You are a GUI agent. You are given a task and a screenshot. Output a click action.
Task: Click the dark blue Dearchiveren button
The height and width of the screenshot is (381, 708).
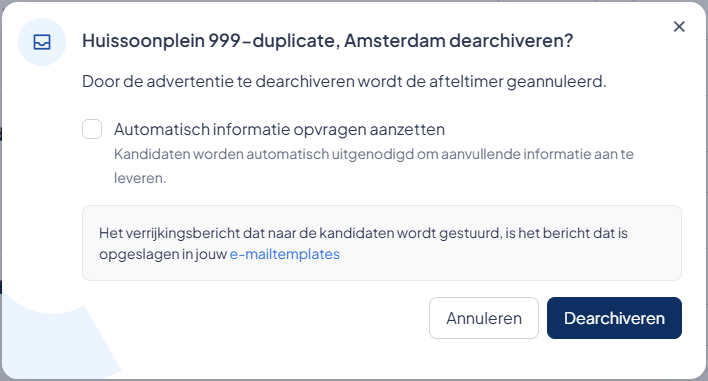tap(614, 318)
